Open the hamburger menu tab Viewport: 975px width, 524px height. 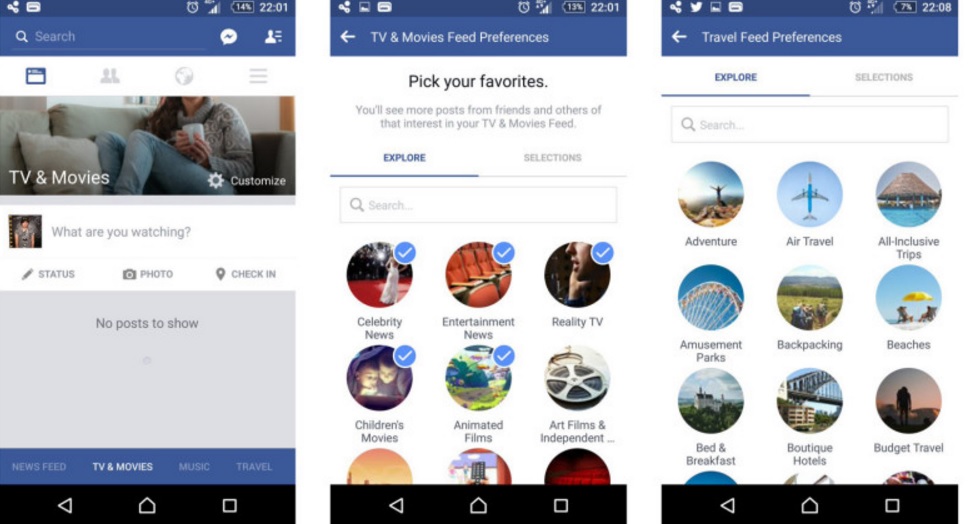point(258,76)
